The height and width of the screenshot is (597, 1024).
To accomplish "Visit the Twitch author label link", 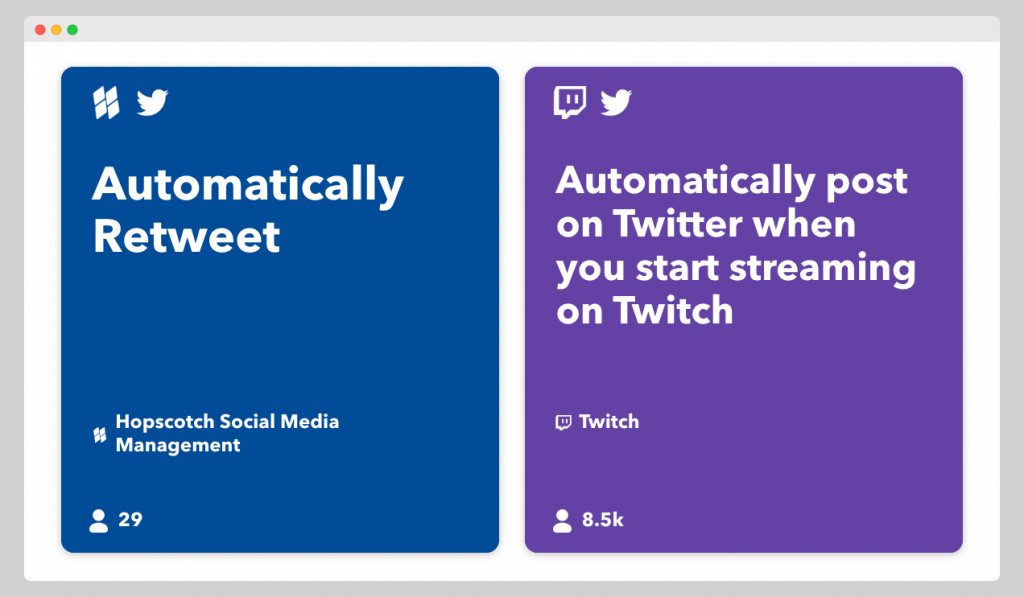I will point(608,422).
